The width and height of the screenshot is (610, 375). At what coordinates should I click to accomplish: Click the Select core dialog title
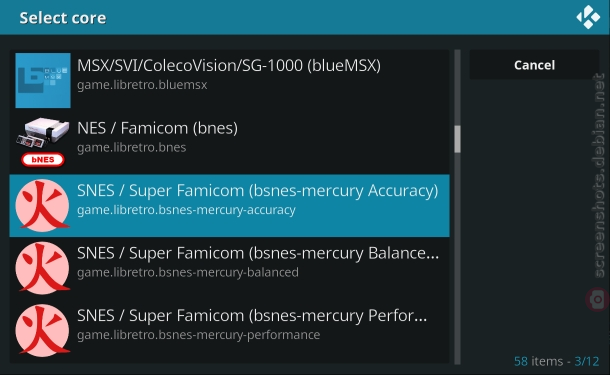pyautogui.click(x=63, y=18)
